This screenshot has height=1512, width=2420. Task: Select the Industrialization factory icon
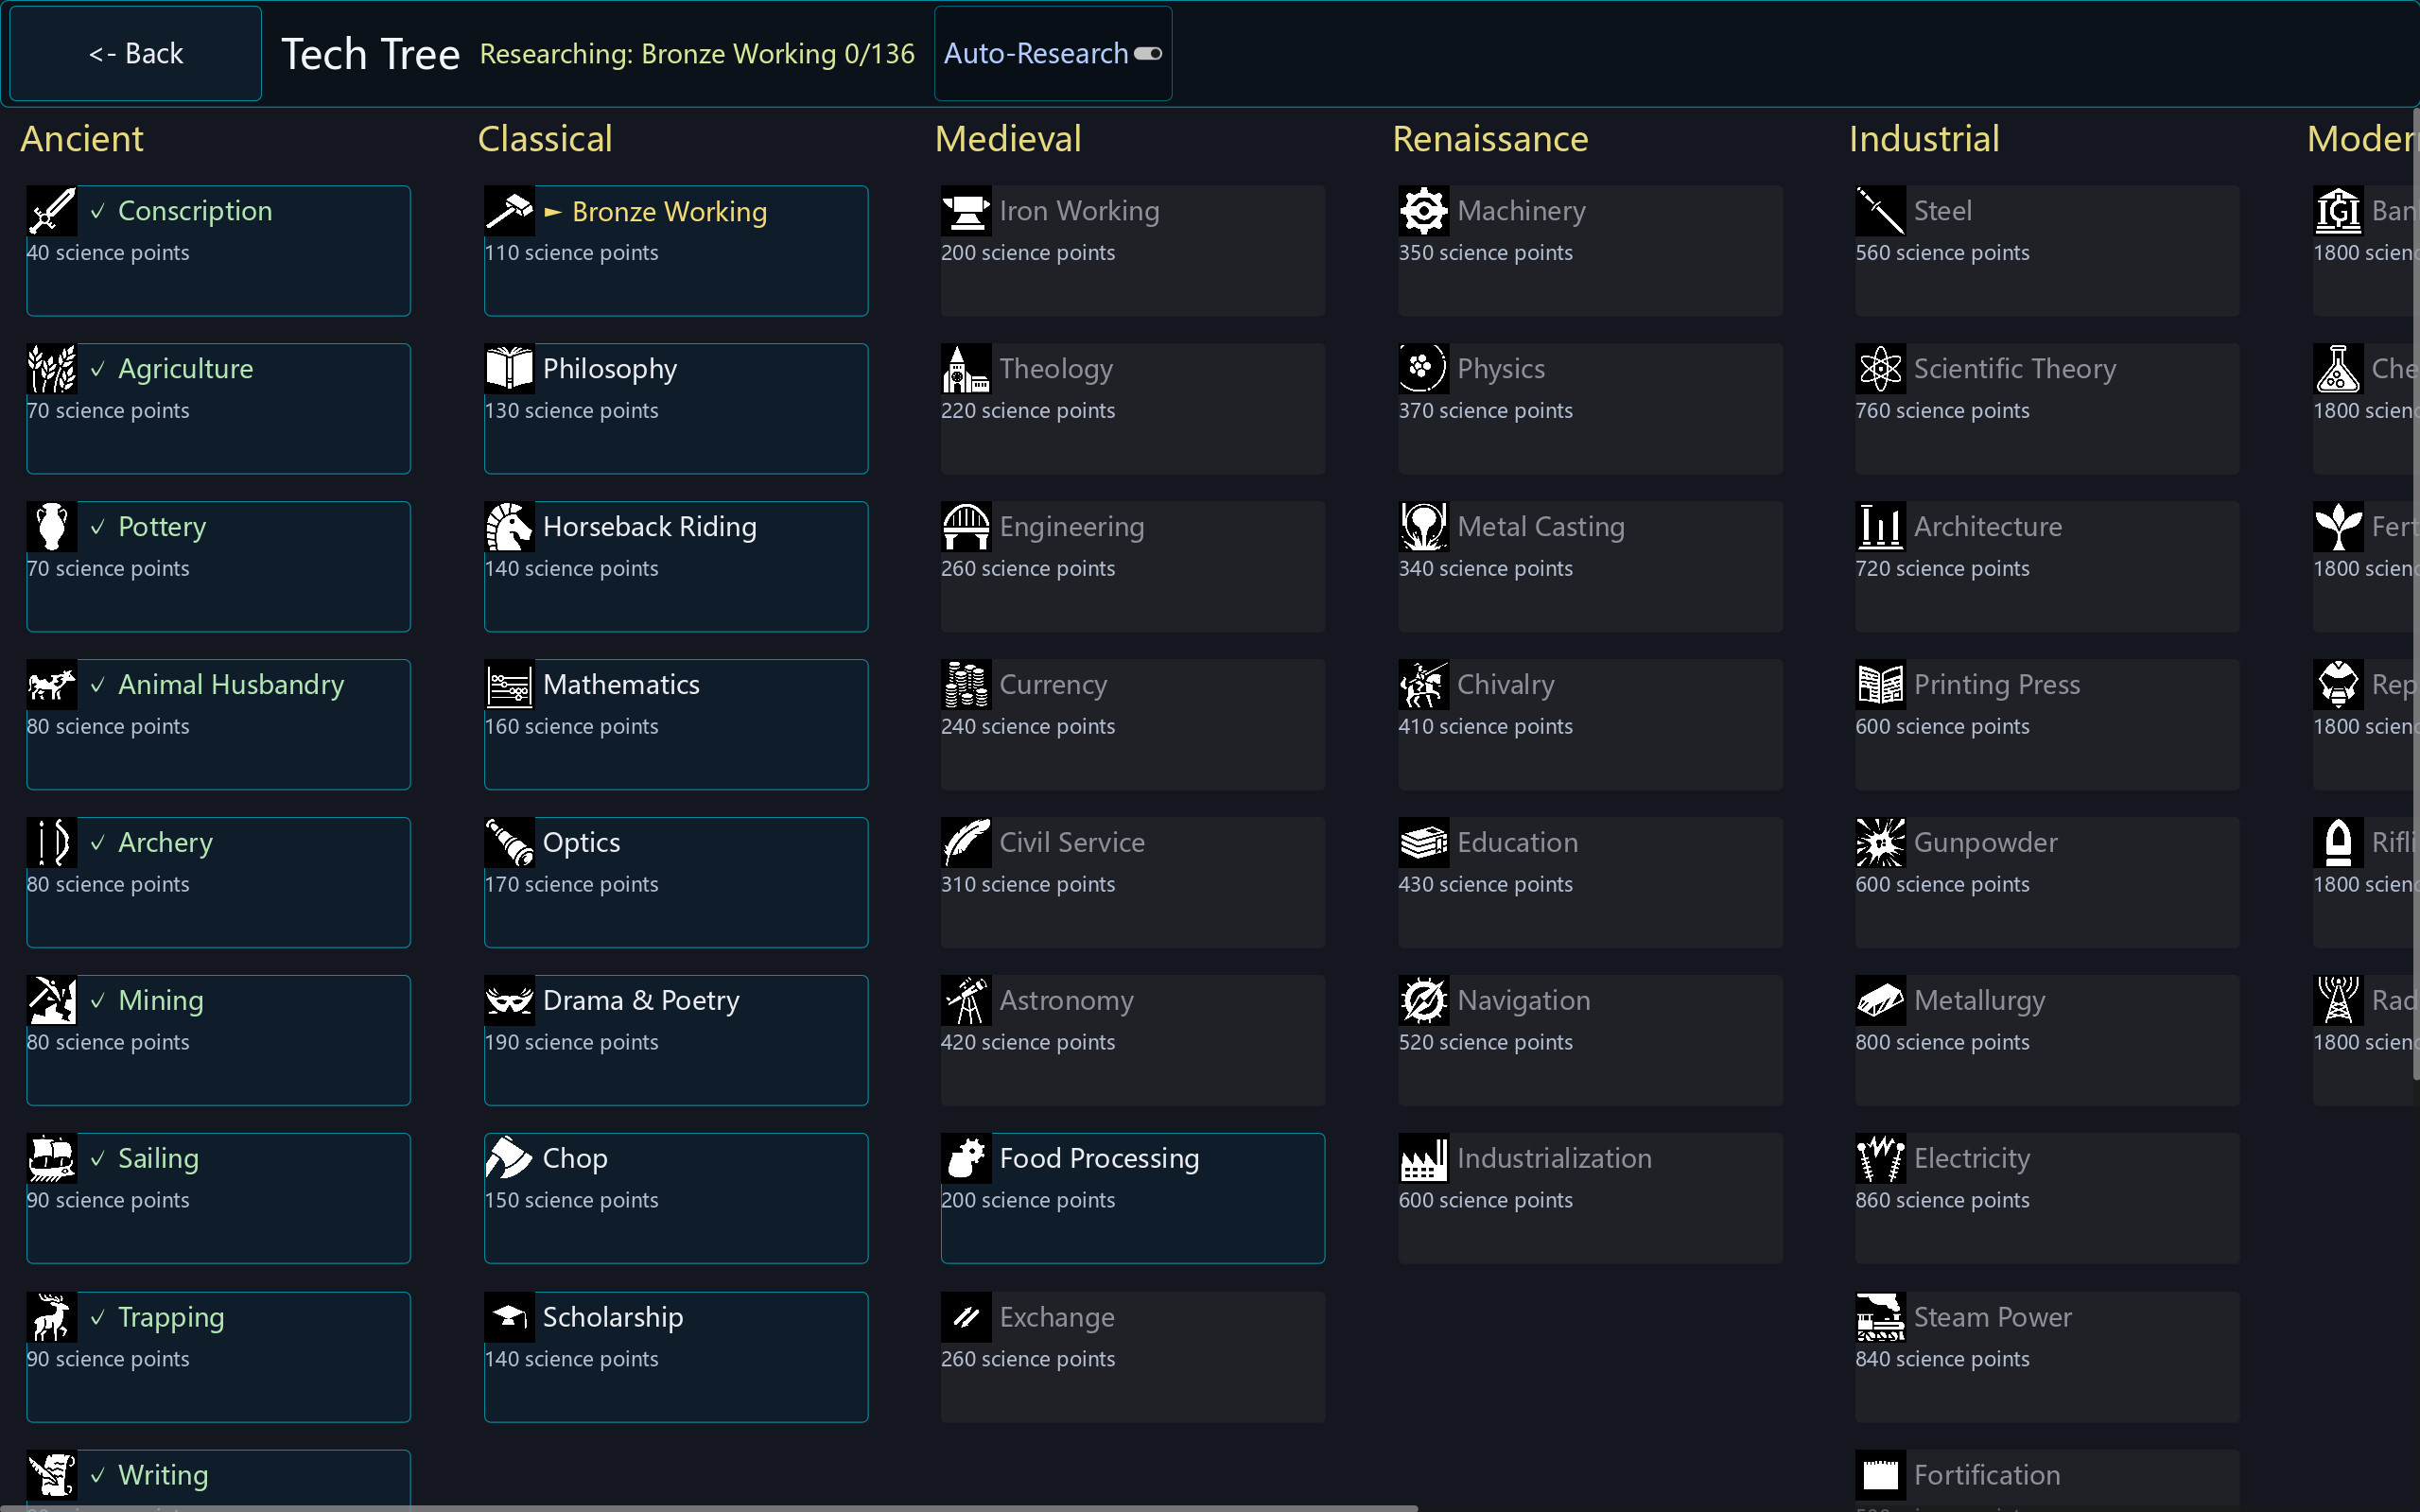coord(1424,1159)
